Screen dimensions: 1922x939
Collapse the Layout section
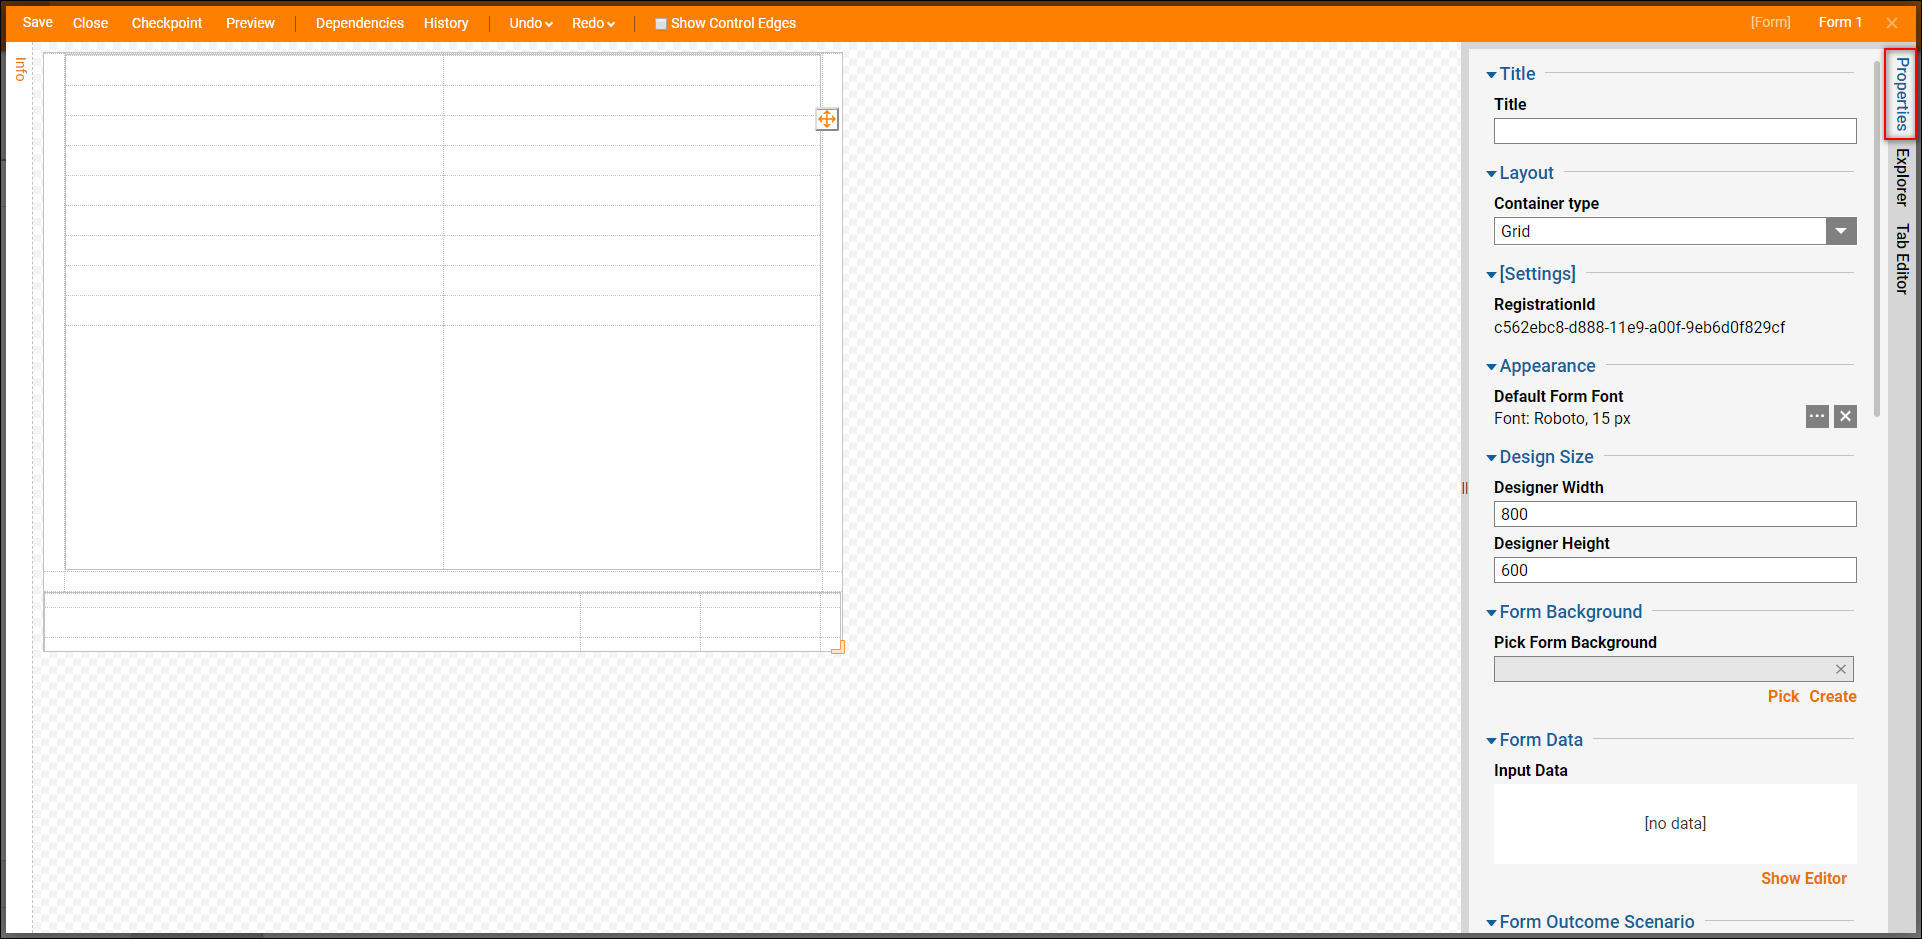[1491, 174]
